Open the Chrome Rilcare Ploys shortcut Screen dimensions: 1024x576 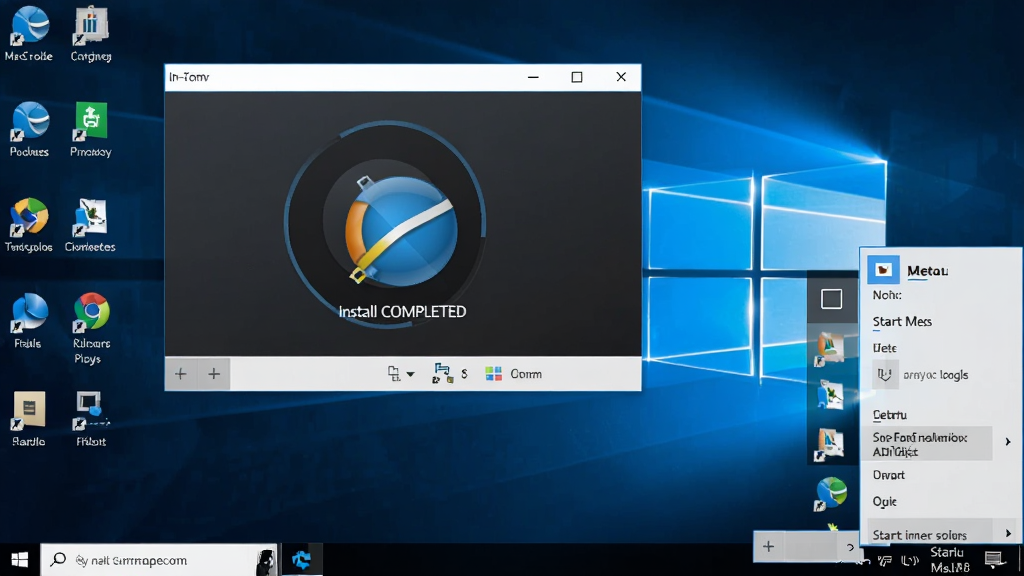tap(91, 328)
